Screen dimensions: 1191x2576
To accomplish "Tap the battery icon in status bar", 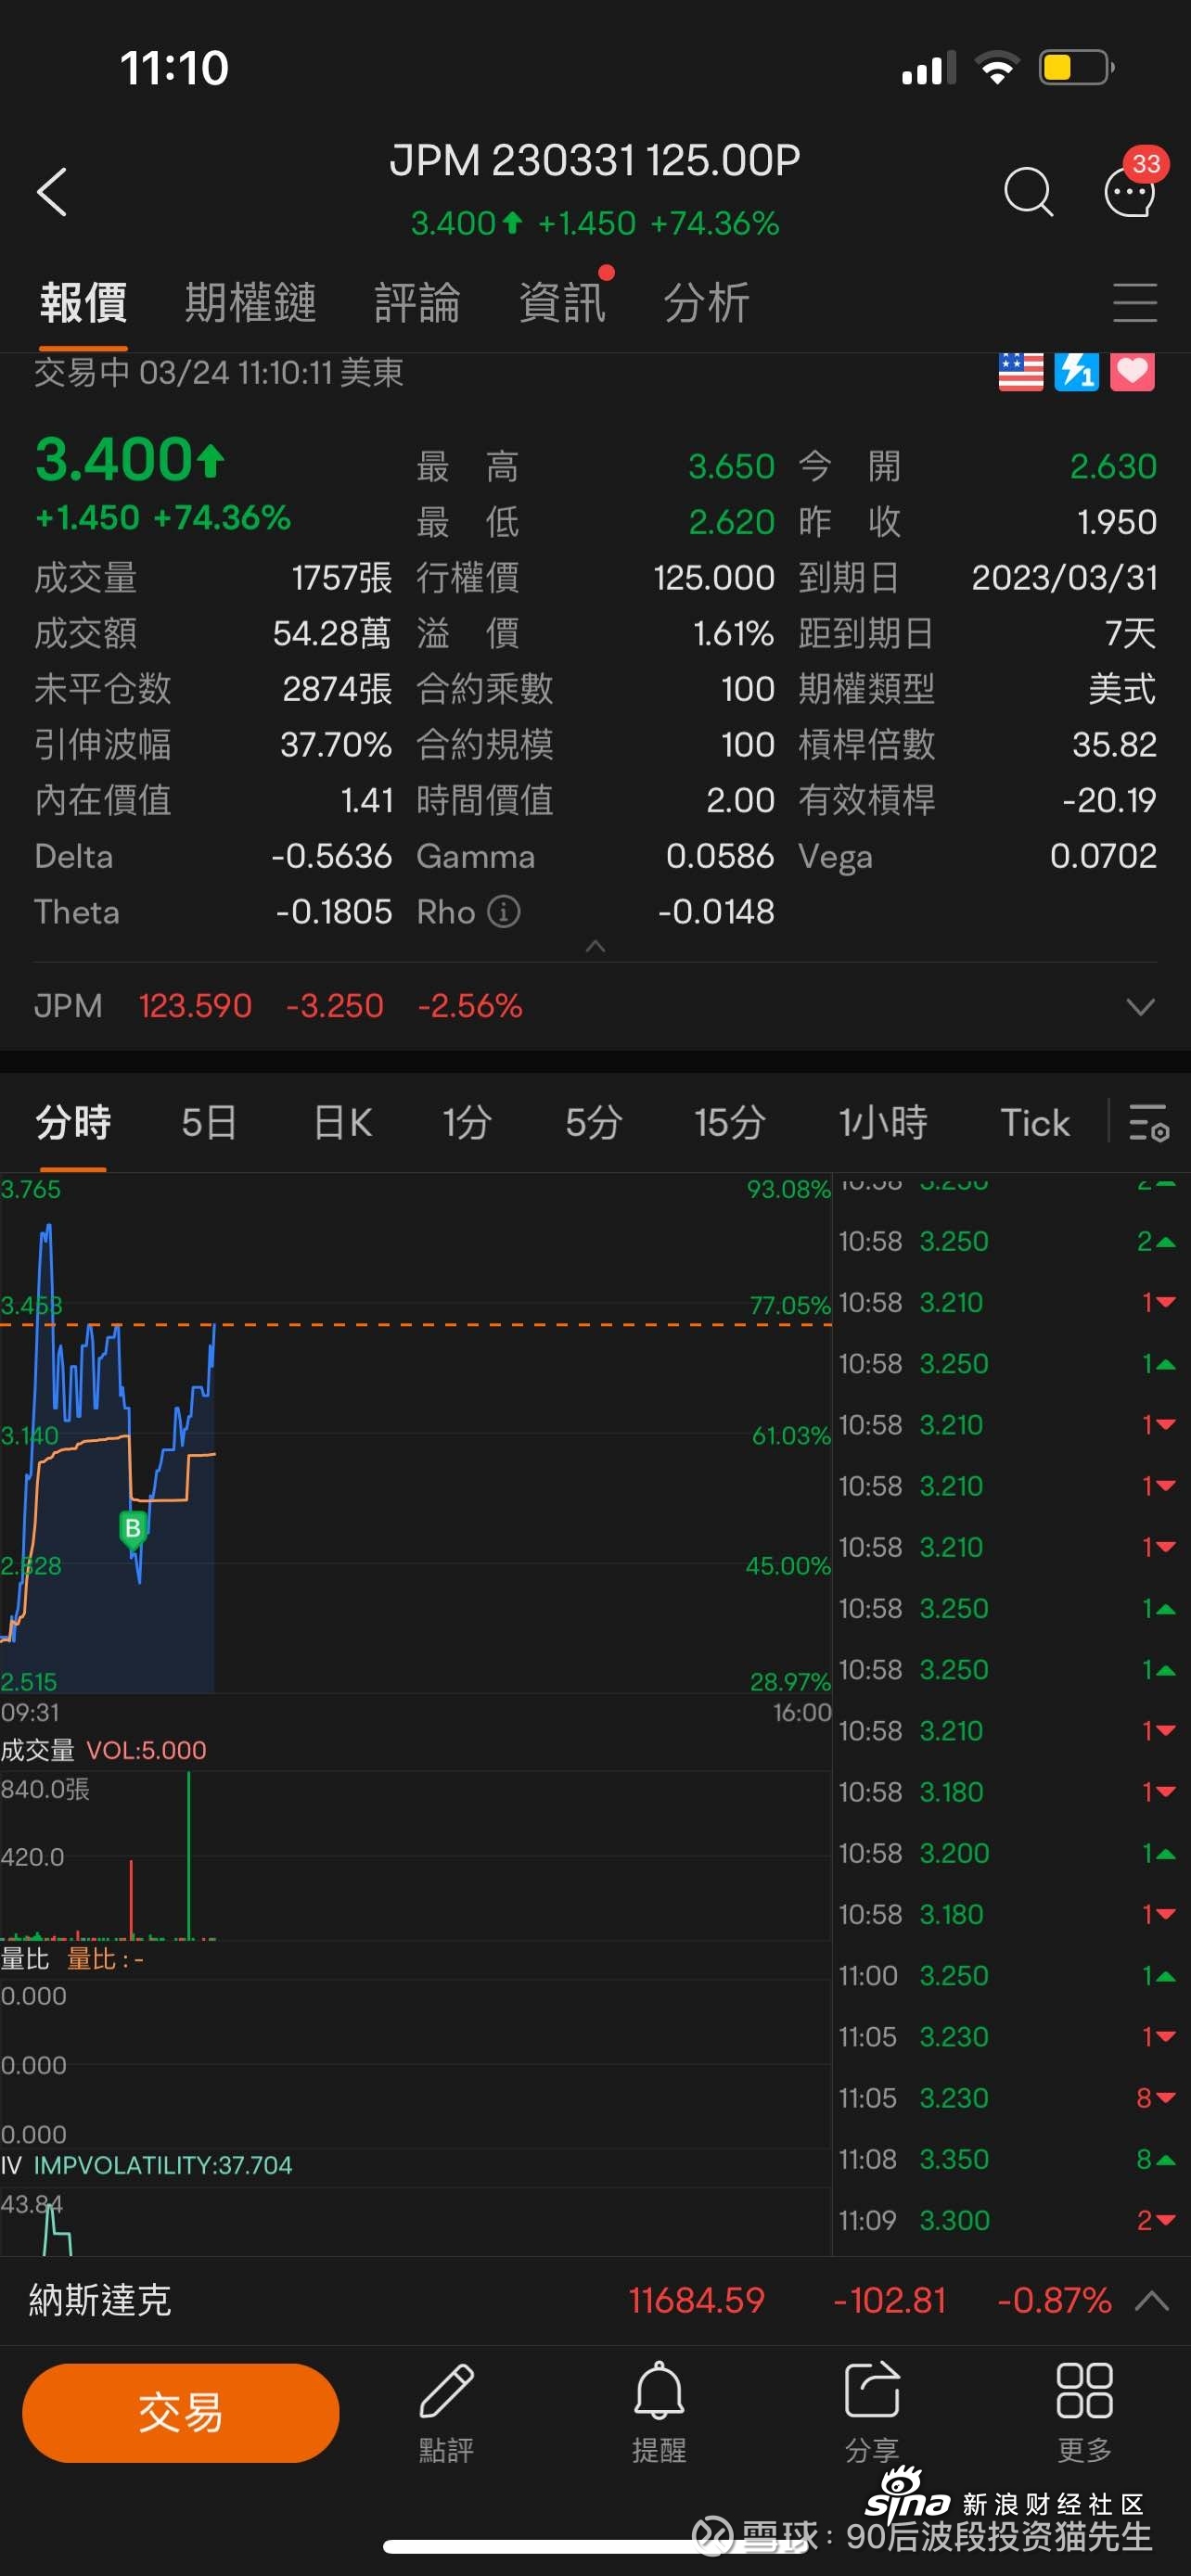I will click(x=1077, y=68).
